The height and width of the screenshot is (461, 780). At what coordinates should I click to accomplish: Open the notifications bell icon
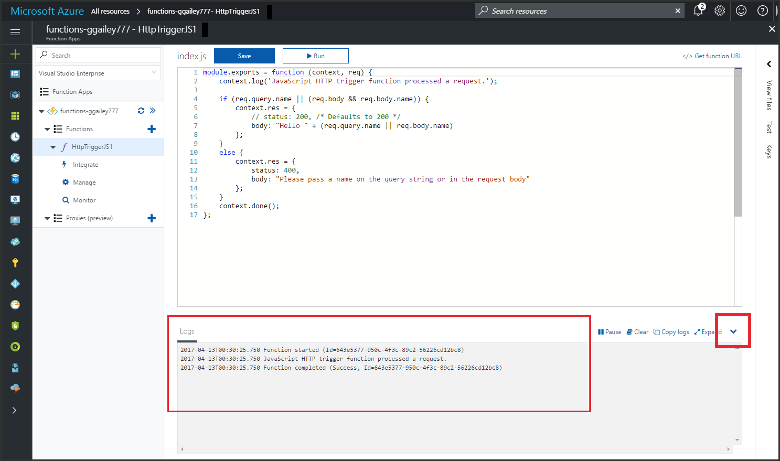point(698,10)
